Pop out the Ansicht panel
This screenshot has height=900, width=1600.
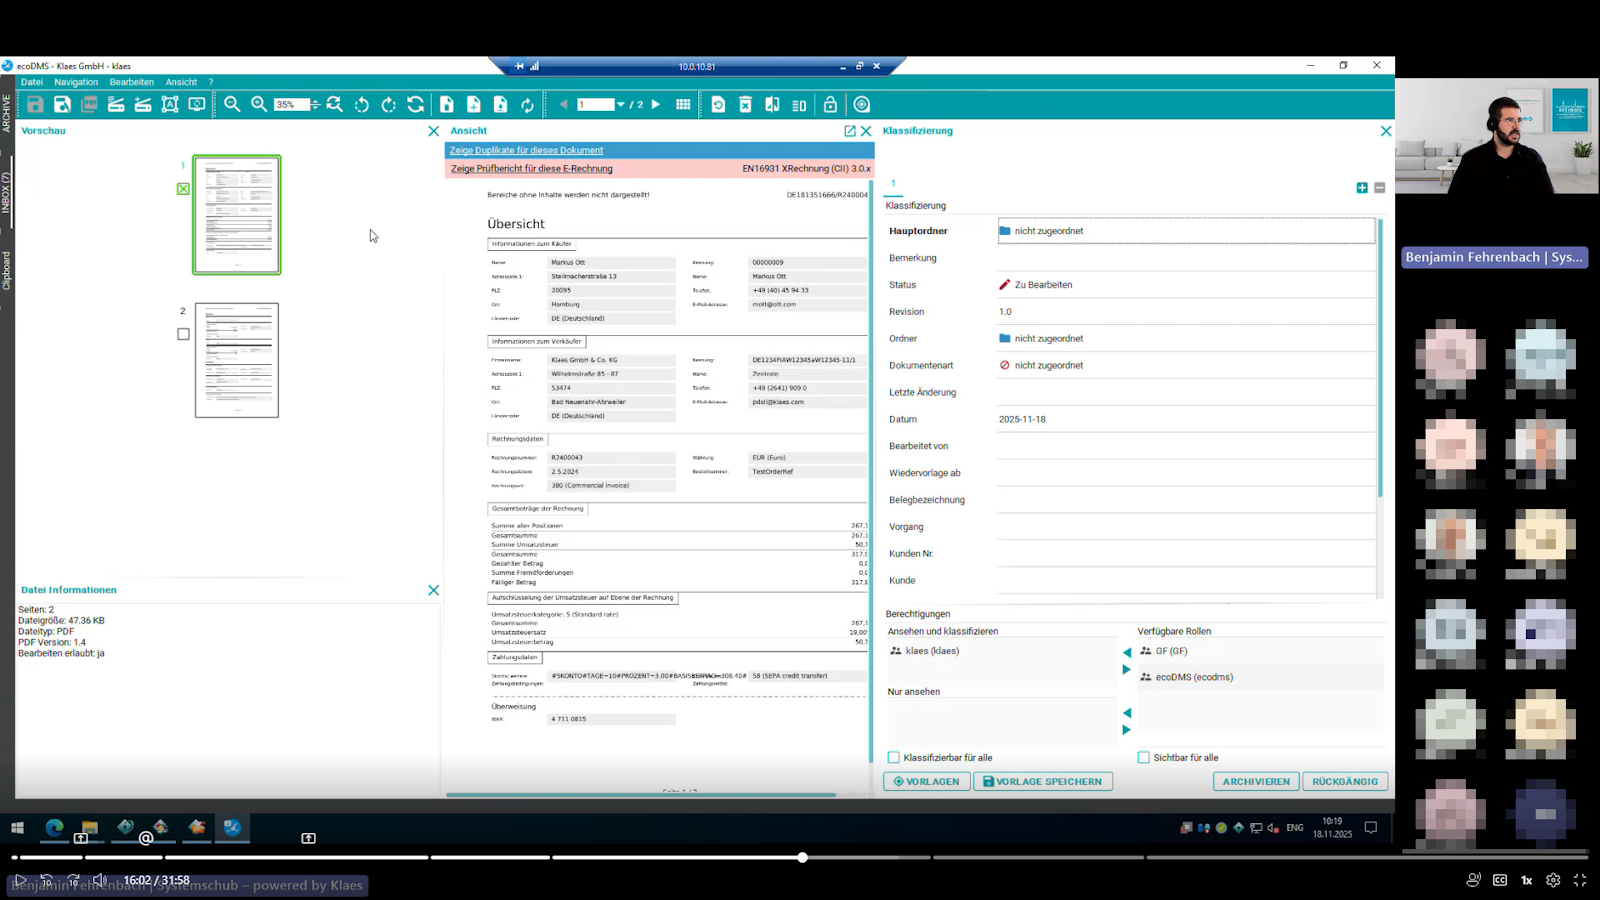point(850,131)
